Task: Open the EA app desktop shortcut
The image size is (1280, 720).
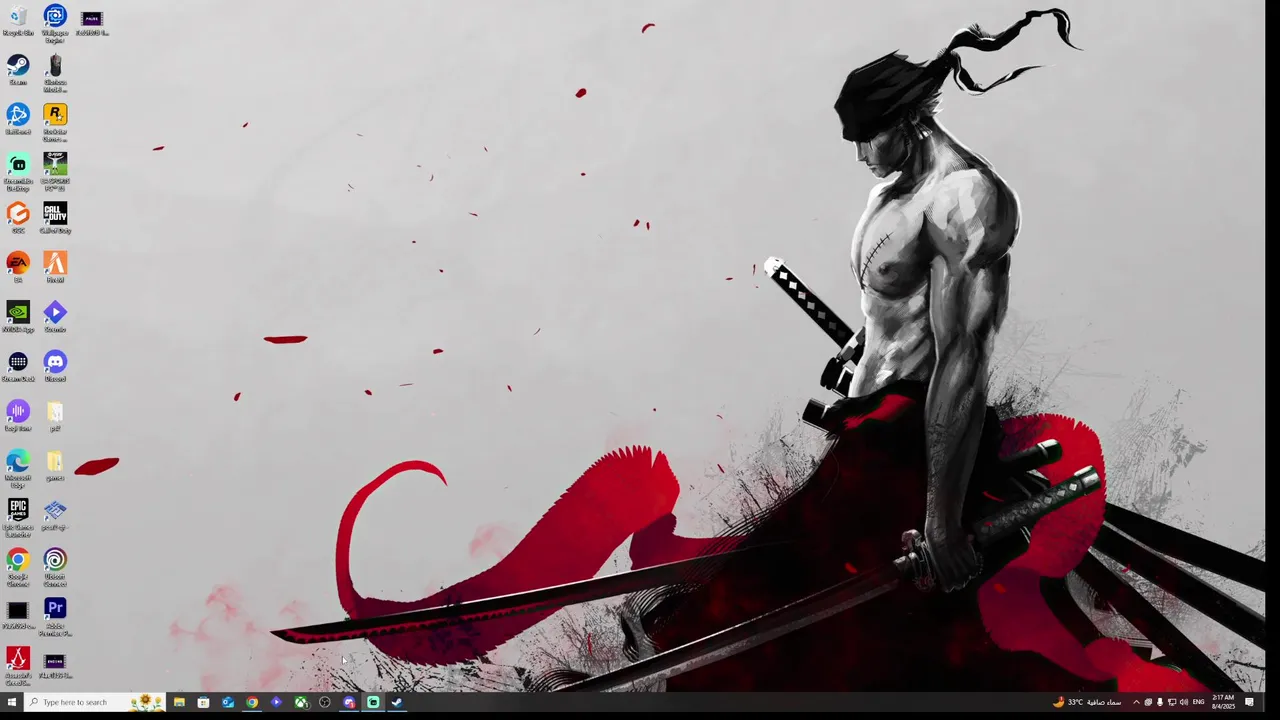Action: 18,267
